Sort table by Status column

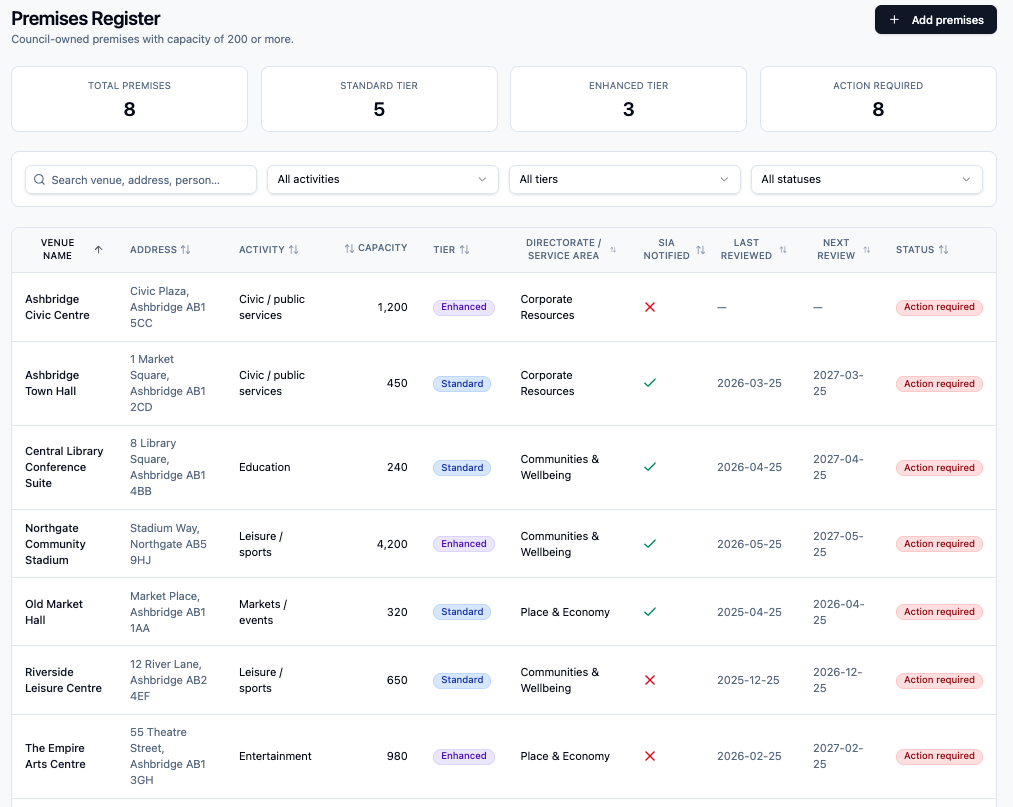(922, 249)
